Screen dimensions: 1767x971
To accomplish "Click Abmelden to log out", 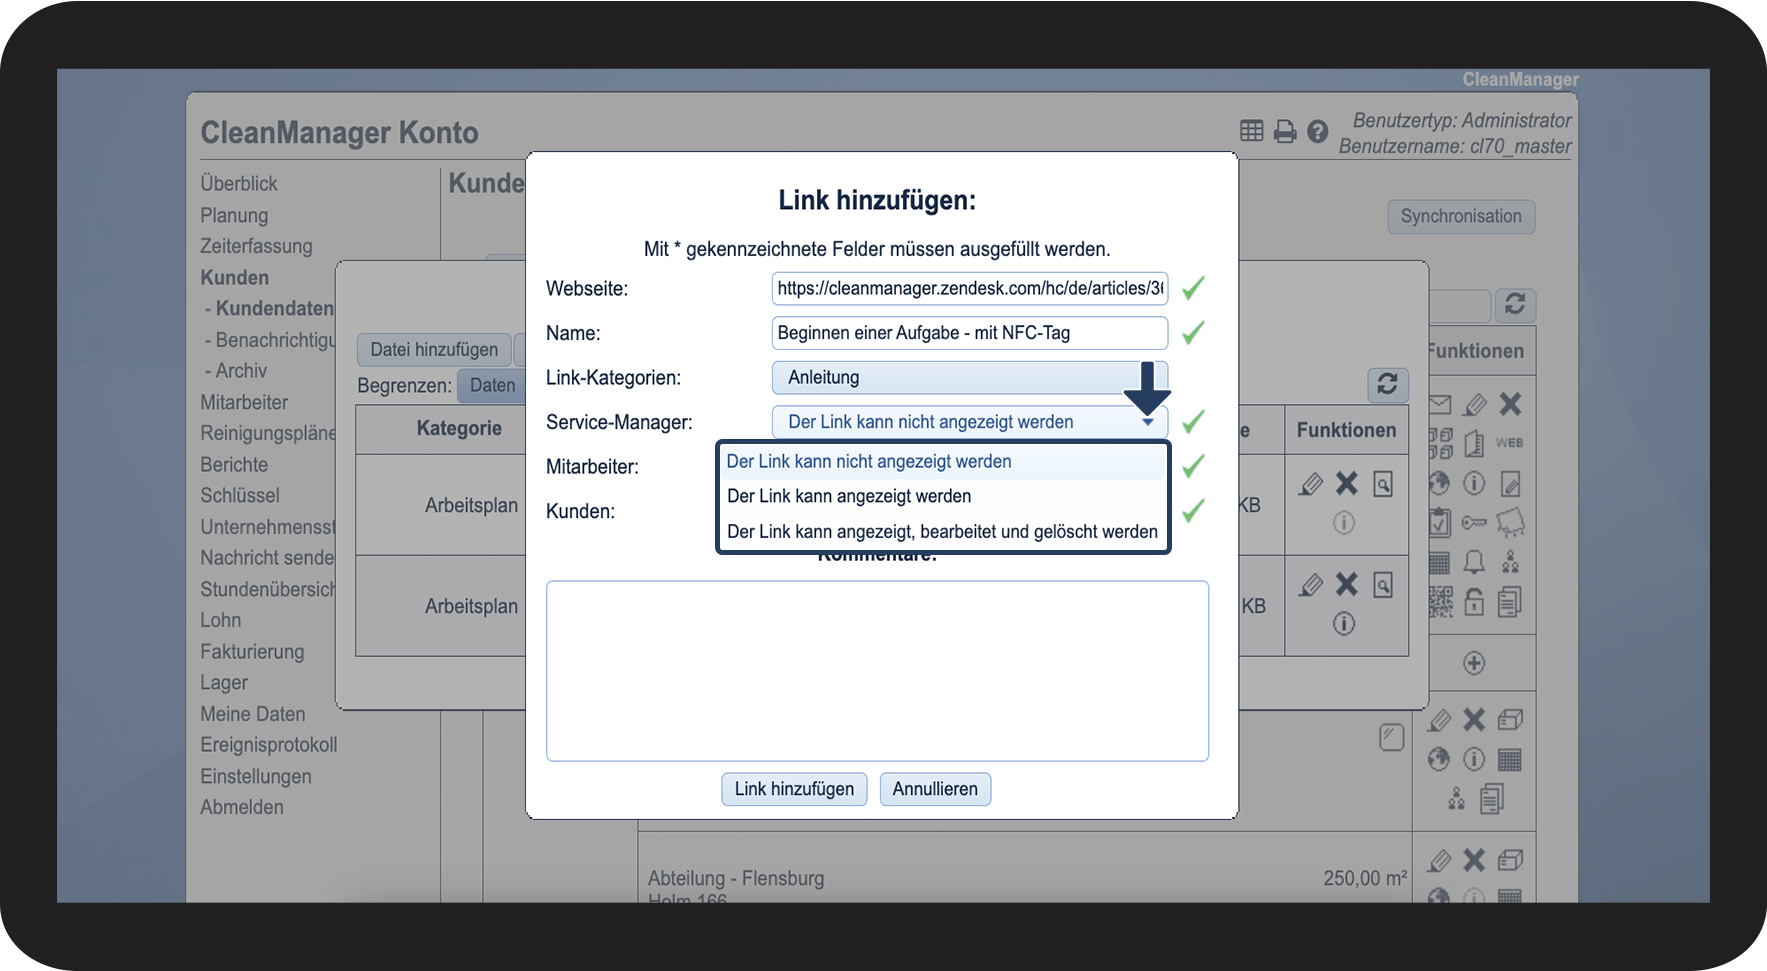I will (x=242, y=807).
